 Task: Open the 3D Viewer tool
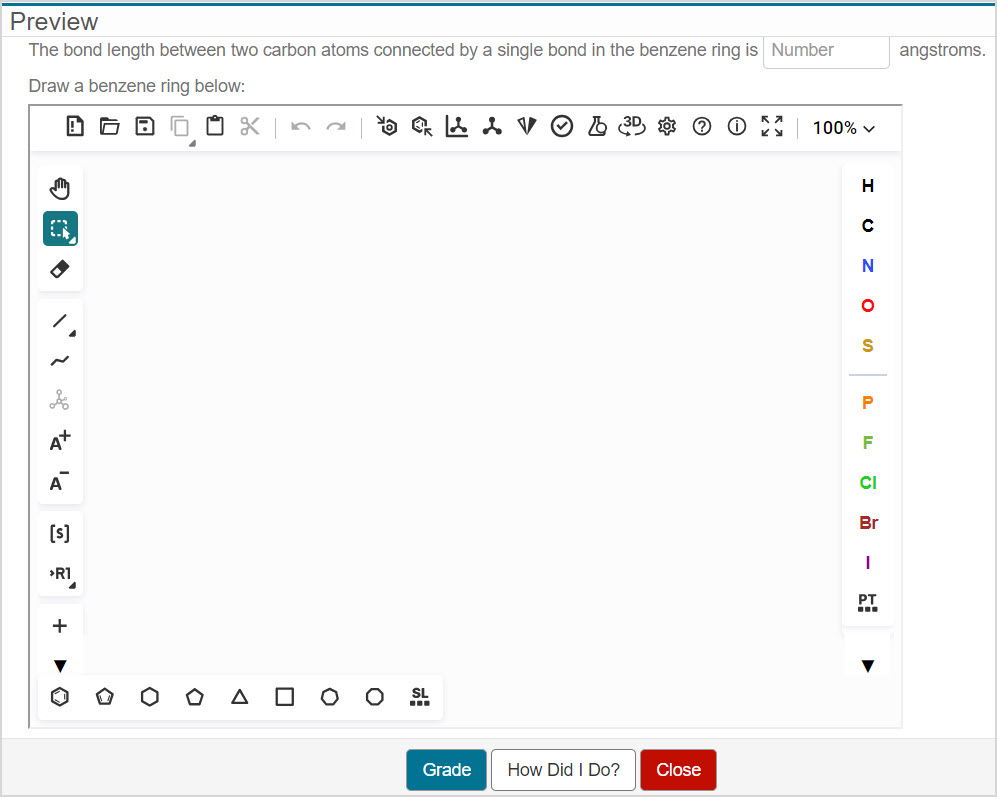pyautogui.click(x=632, y=126)
